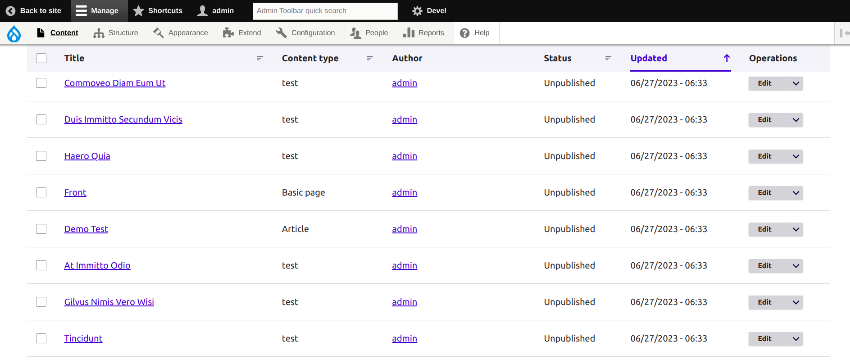Toggle sort on the Updated column header
This screenshot has width=850, height=360.
(x=648, y=58)
